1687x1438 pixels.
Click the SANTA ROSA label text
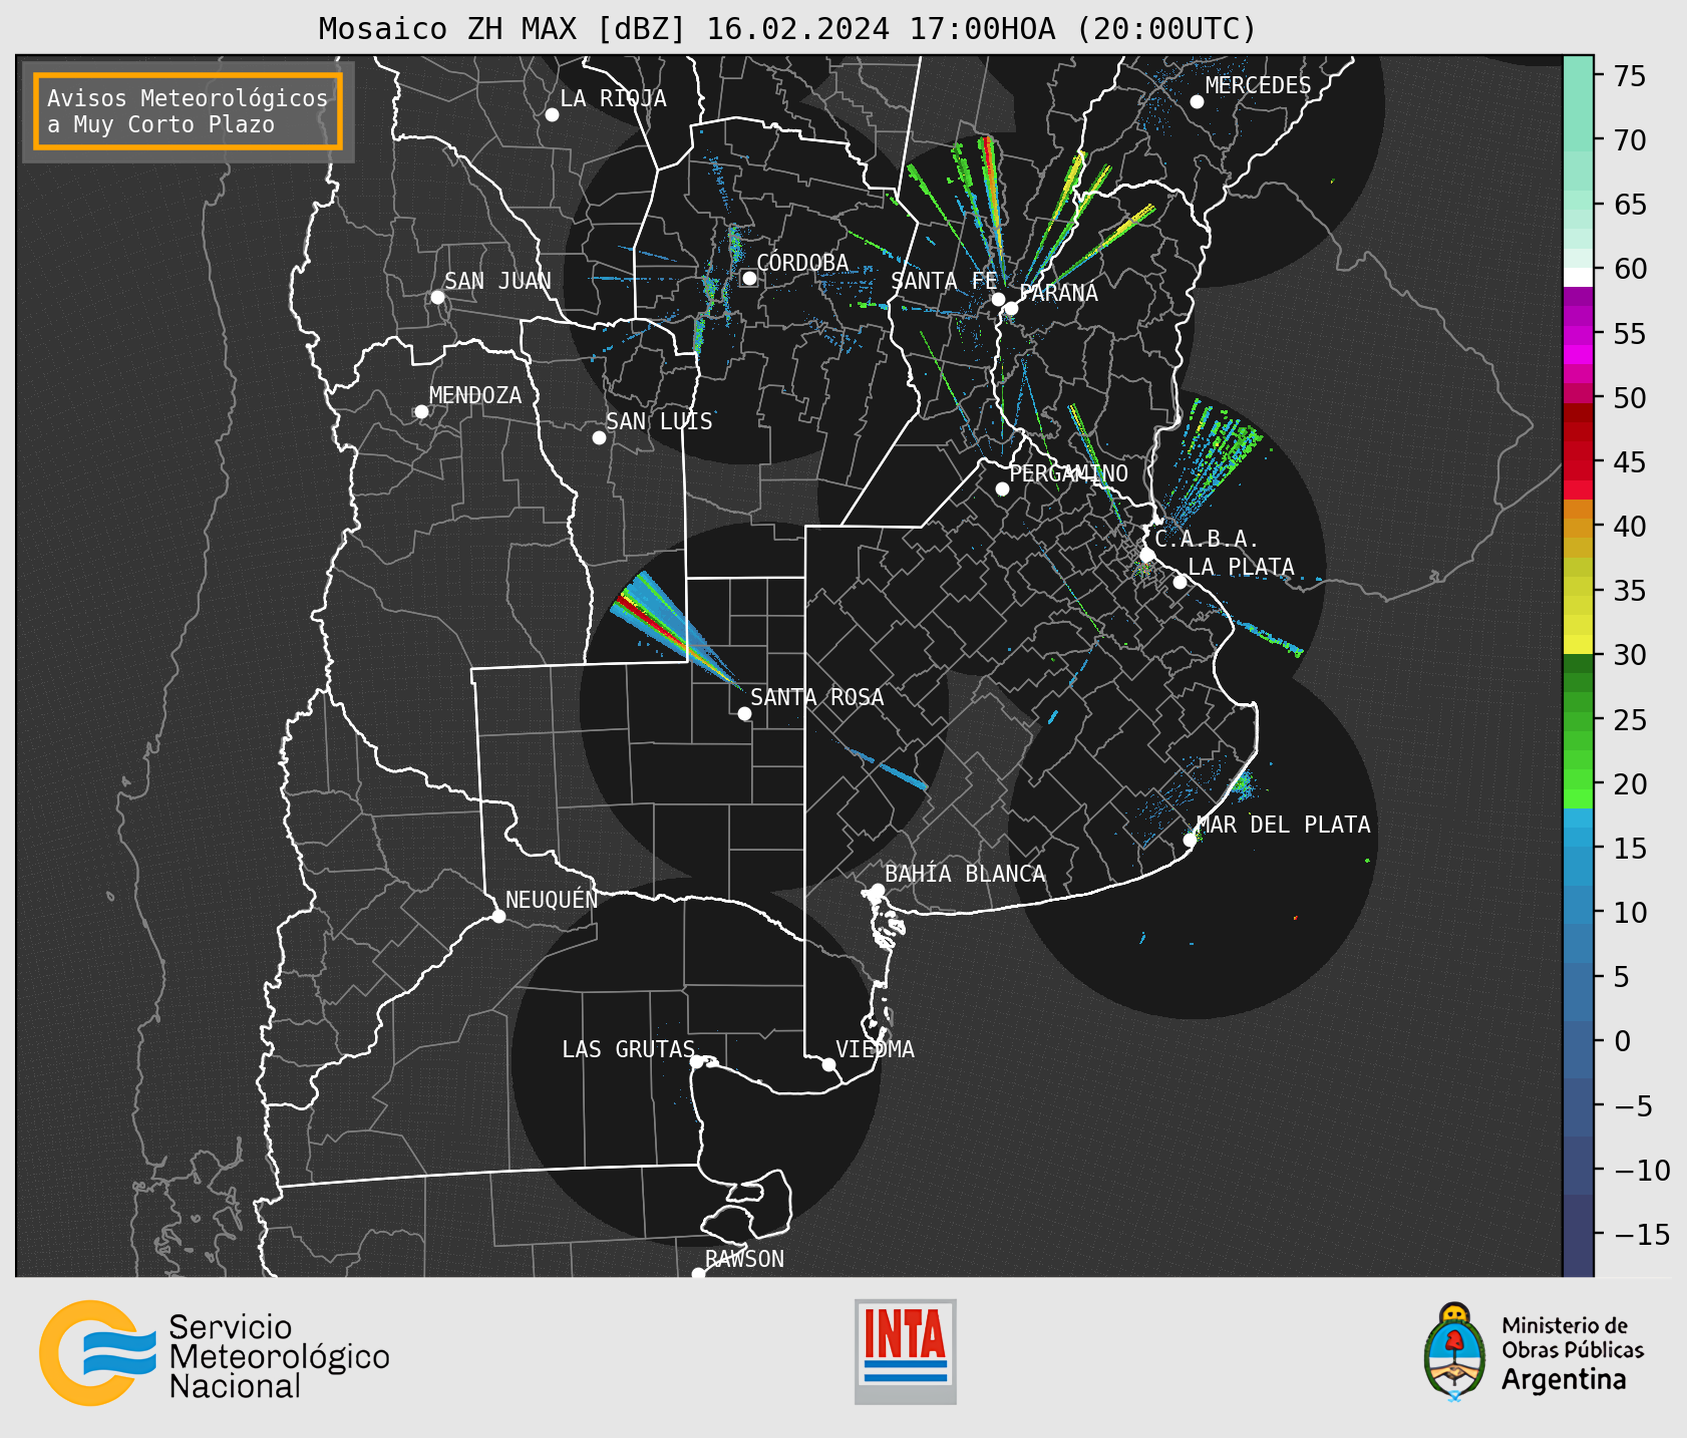[817, 697]
